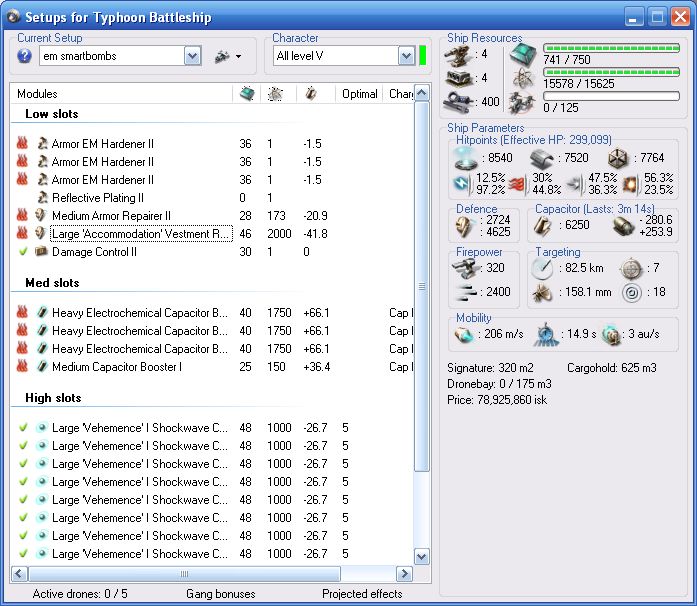Click the CPU usage bar 741 / 750

pos(611,48)
